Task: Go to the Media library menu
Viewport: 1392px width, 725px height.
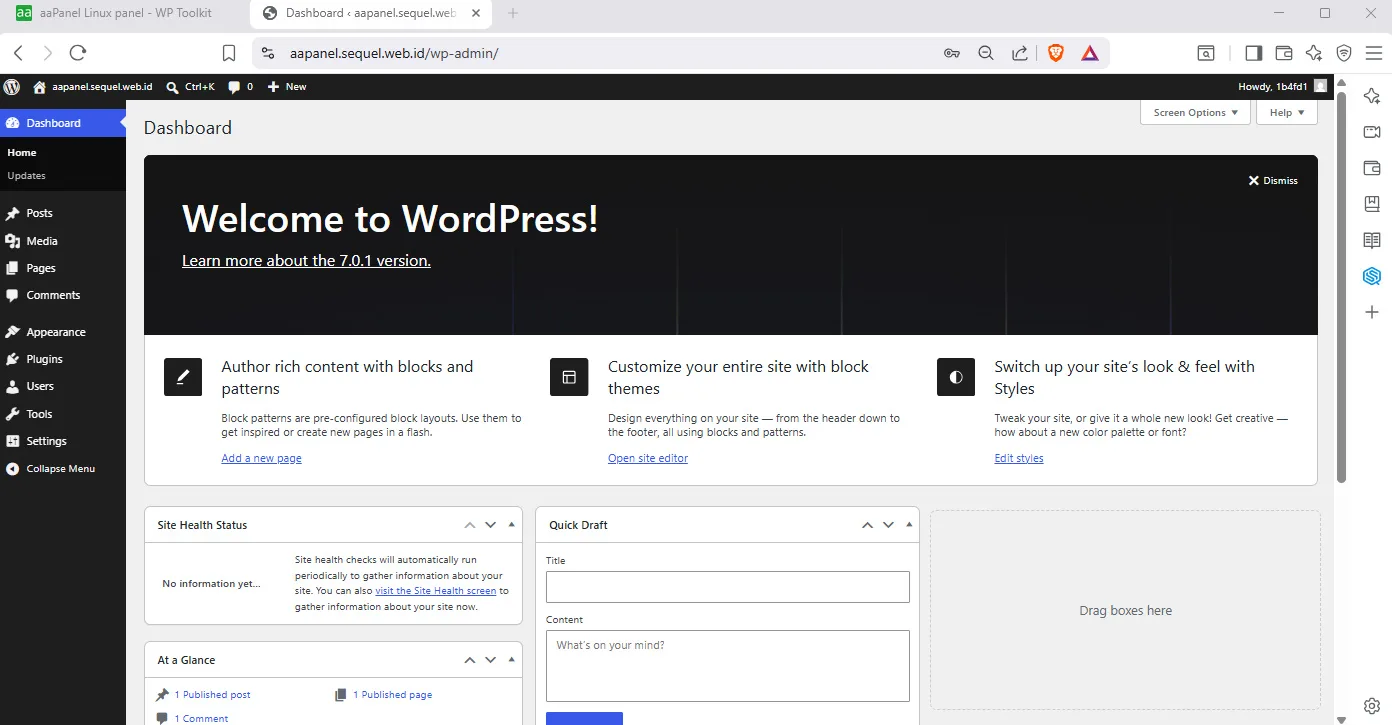Action: coord(63,241)
